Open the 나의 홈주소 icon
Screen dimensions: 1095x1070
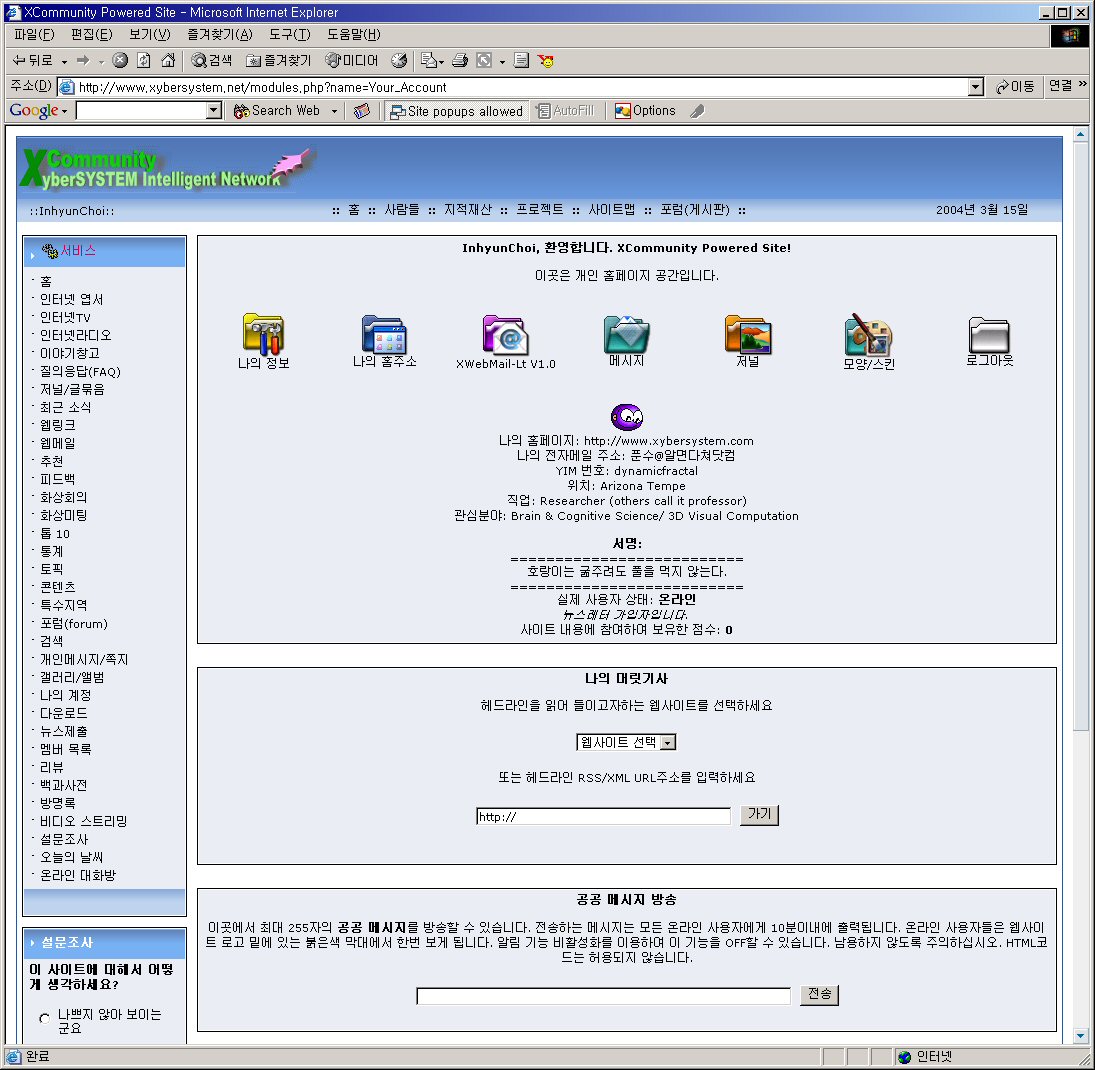[x=384, y=334]
